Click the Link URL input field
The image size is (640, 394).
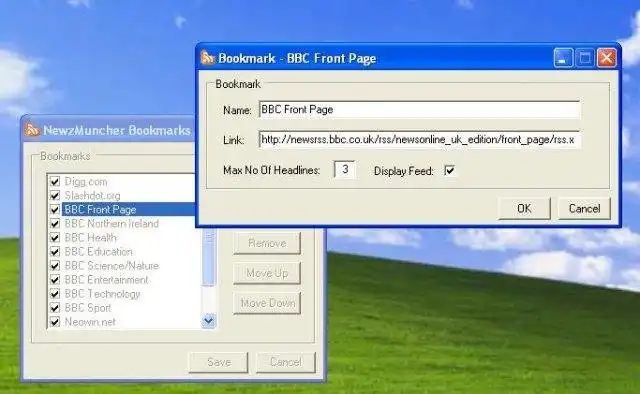coord(419,140)
